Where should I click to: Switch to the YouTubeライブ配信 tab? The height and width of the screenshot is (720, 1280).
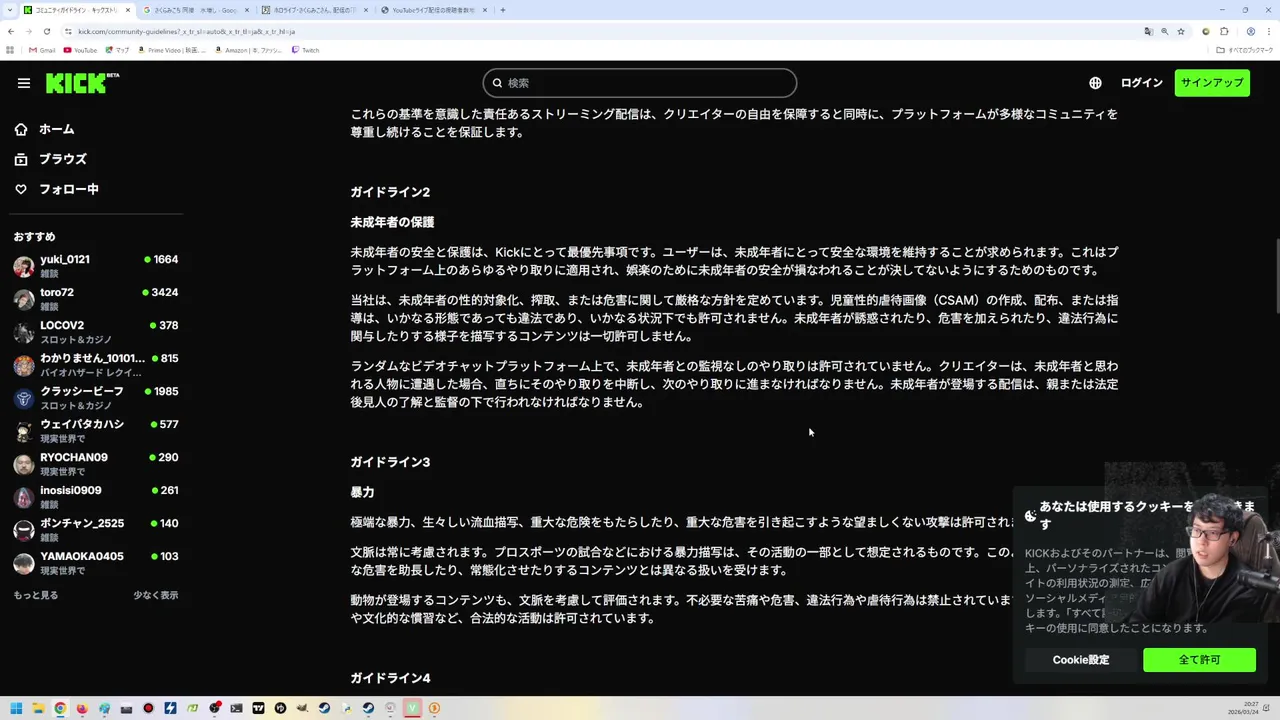point(433,10)
